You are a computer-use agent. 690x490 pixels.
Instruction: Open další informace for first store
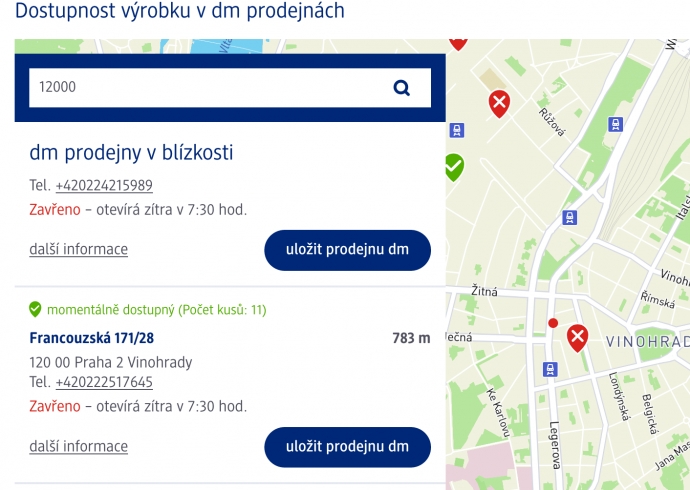(x=78, y=249)
